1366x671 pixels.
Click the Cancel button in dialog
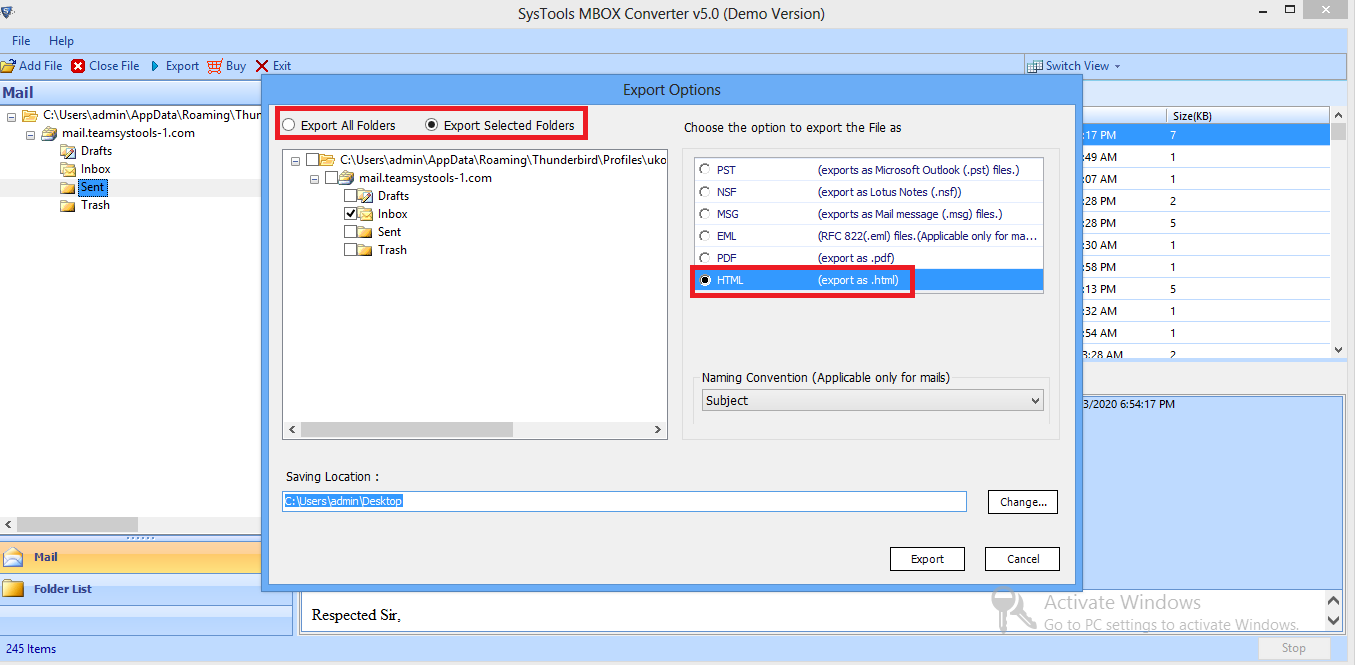[x=1022, y=559]
